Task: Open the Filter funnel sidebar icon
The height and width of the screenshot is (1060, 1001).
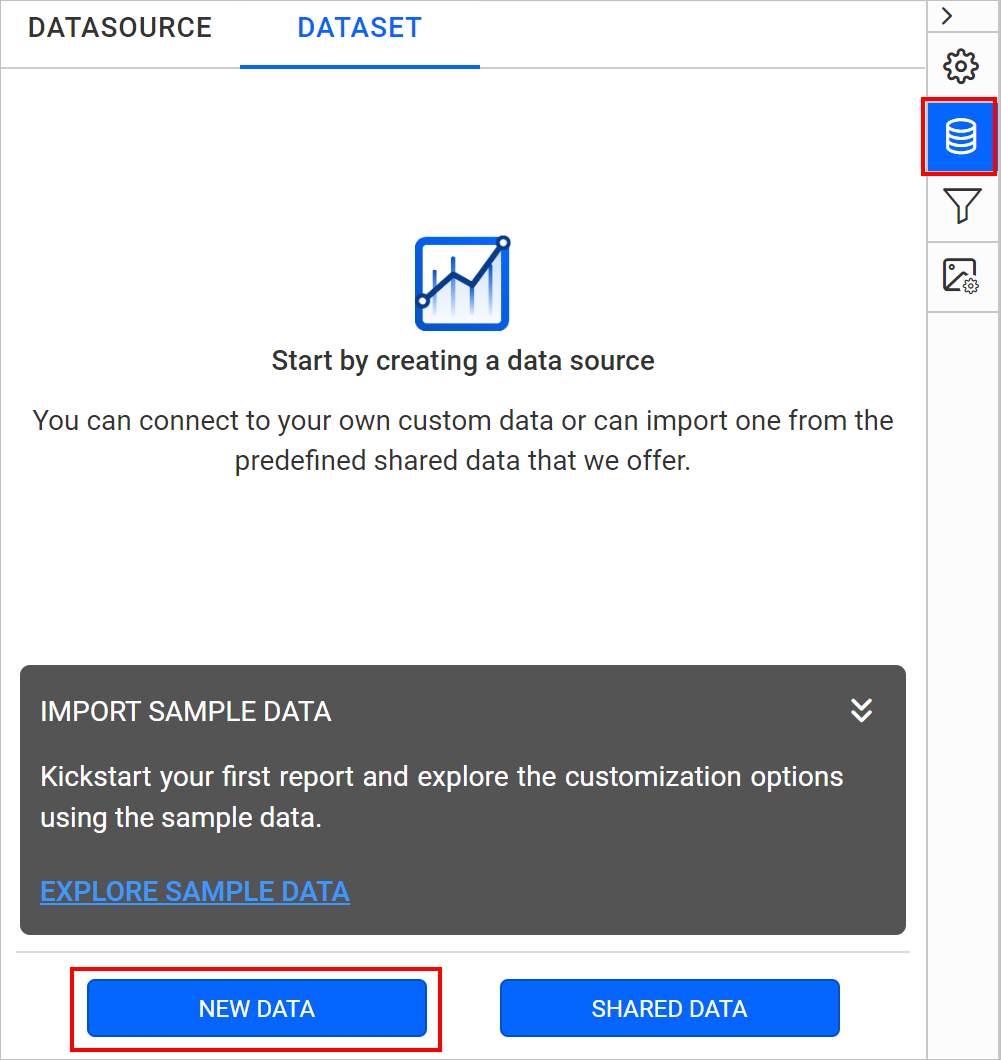Action: pyautogui.click(x=959, y=207)
